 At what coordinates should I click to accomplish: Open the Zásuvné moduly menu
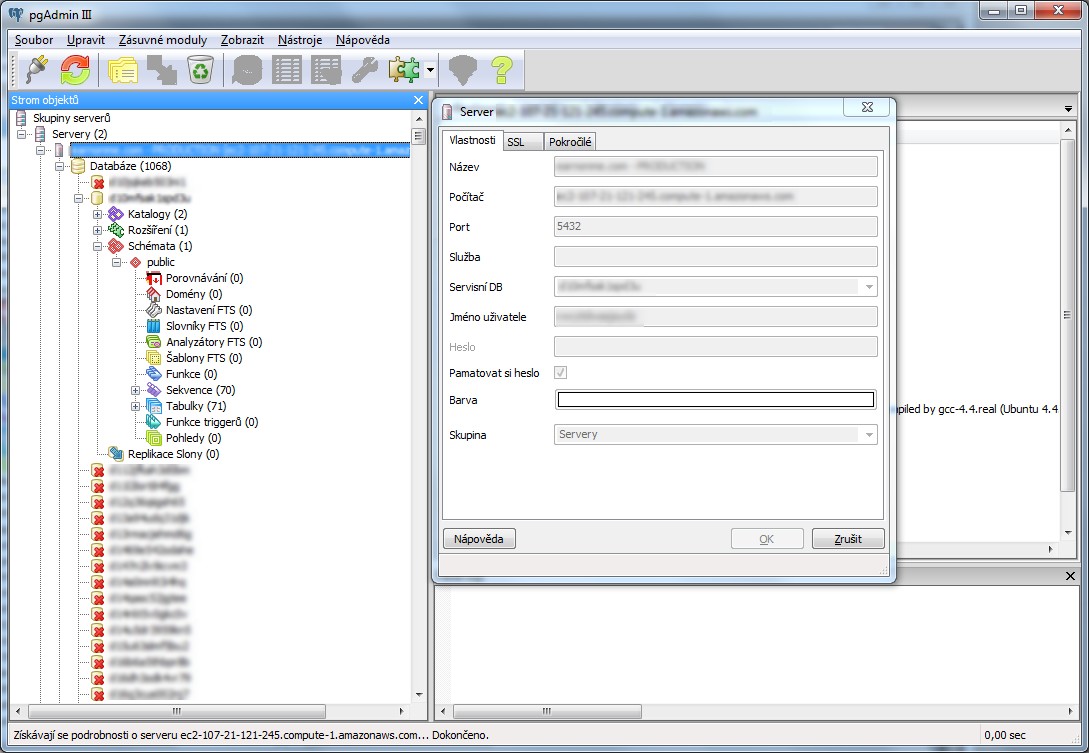pyautogui.click(x=163, y=40)
